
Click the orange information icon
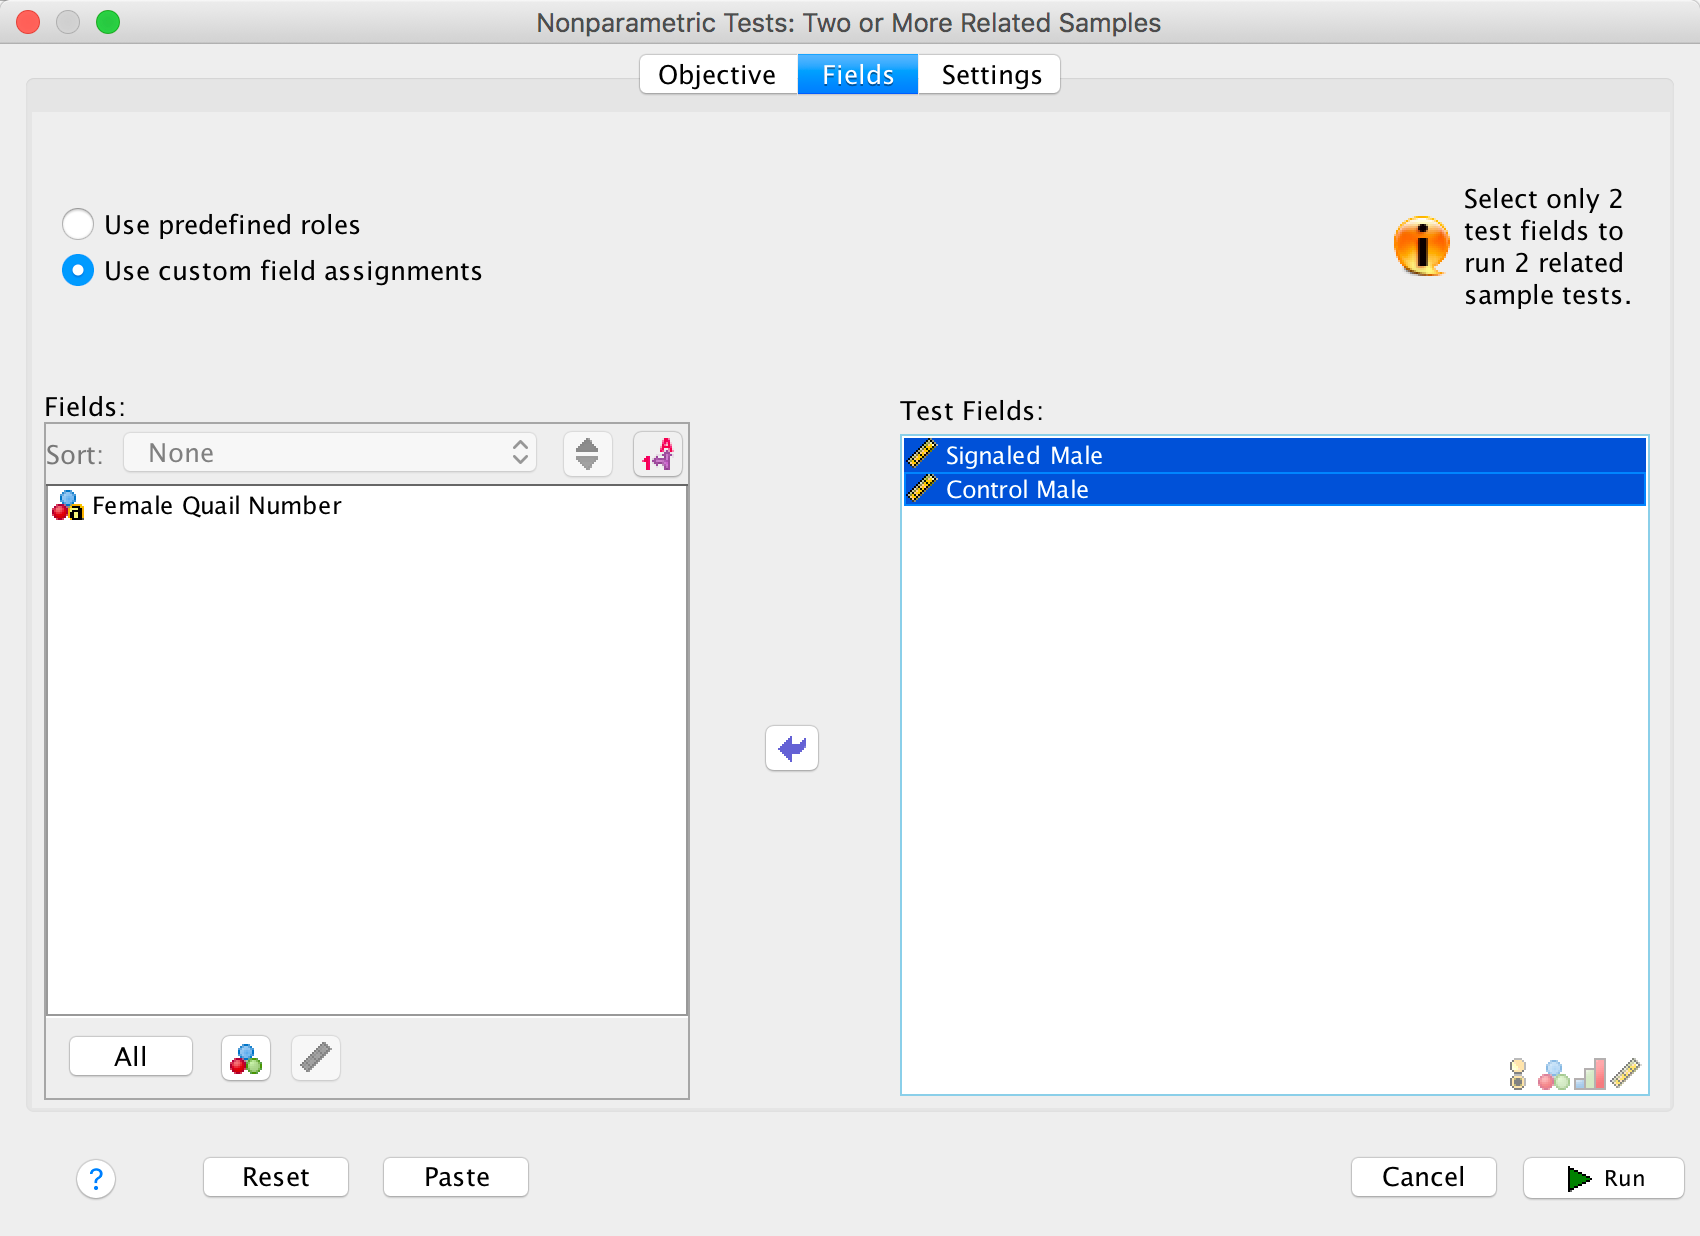(1421, 246)
